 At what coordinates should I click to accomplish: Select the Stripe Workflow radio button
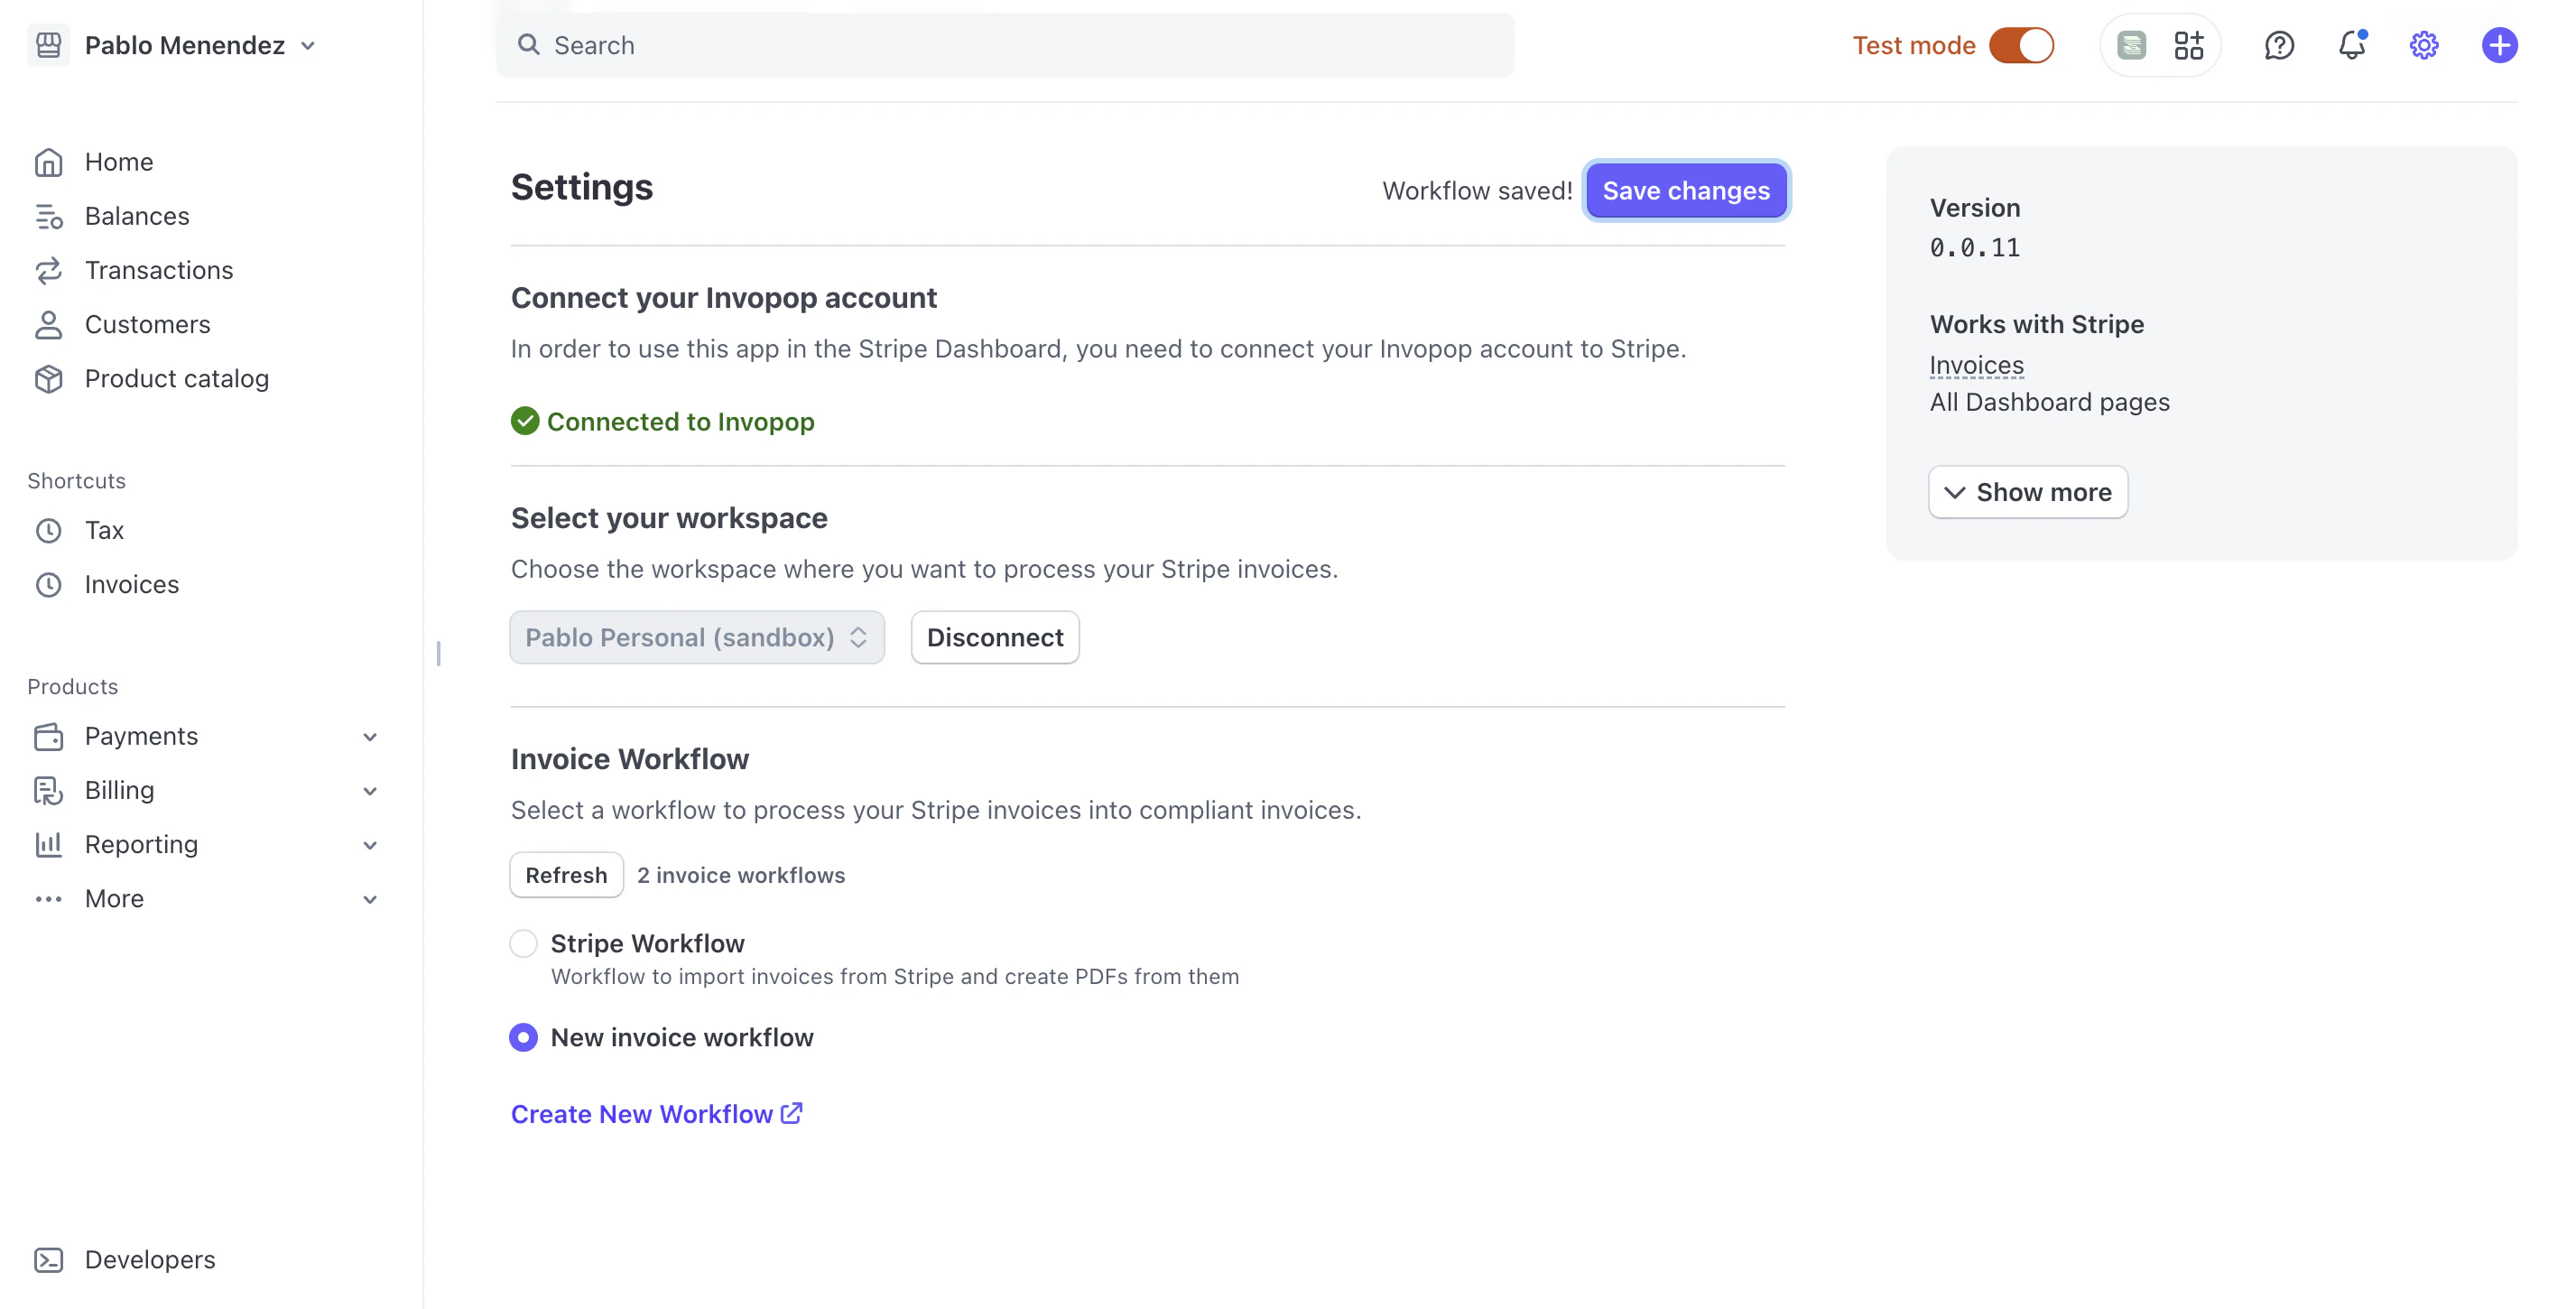click(523, 943)
